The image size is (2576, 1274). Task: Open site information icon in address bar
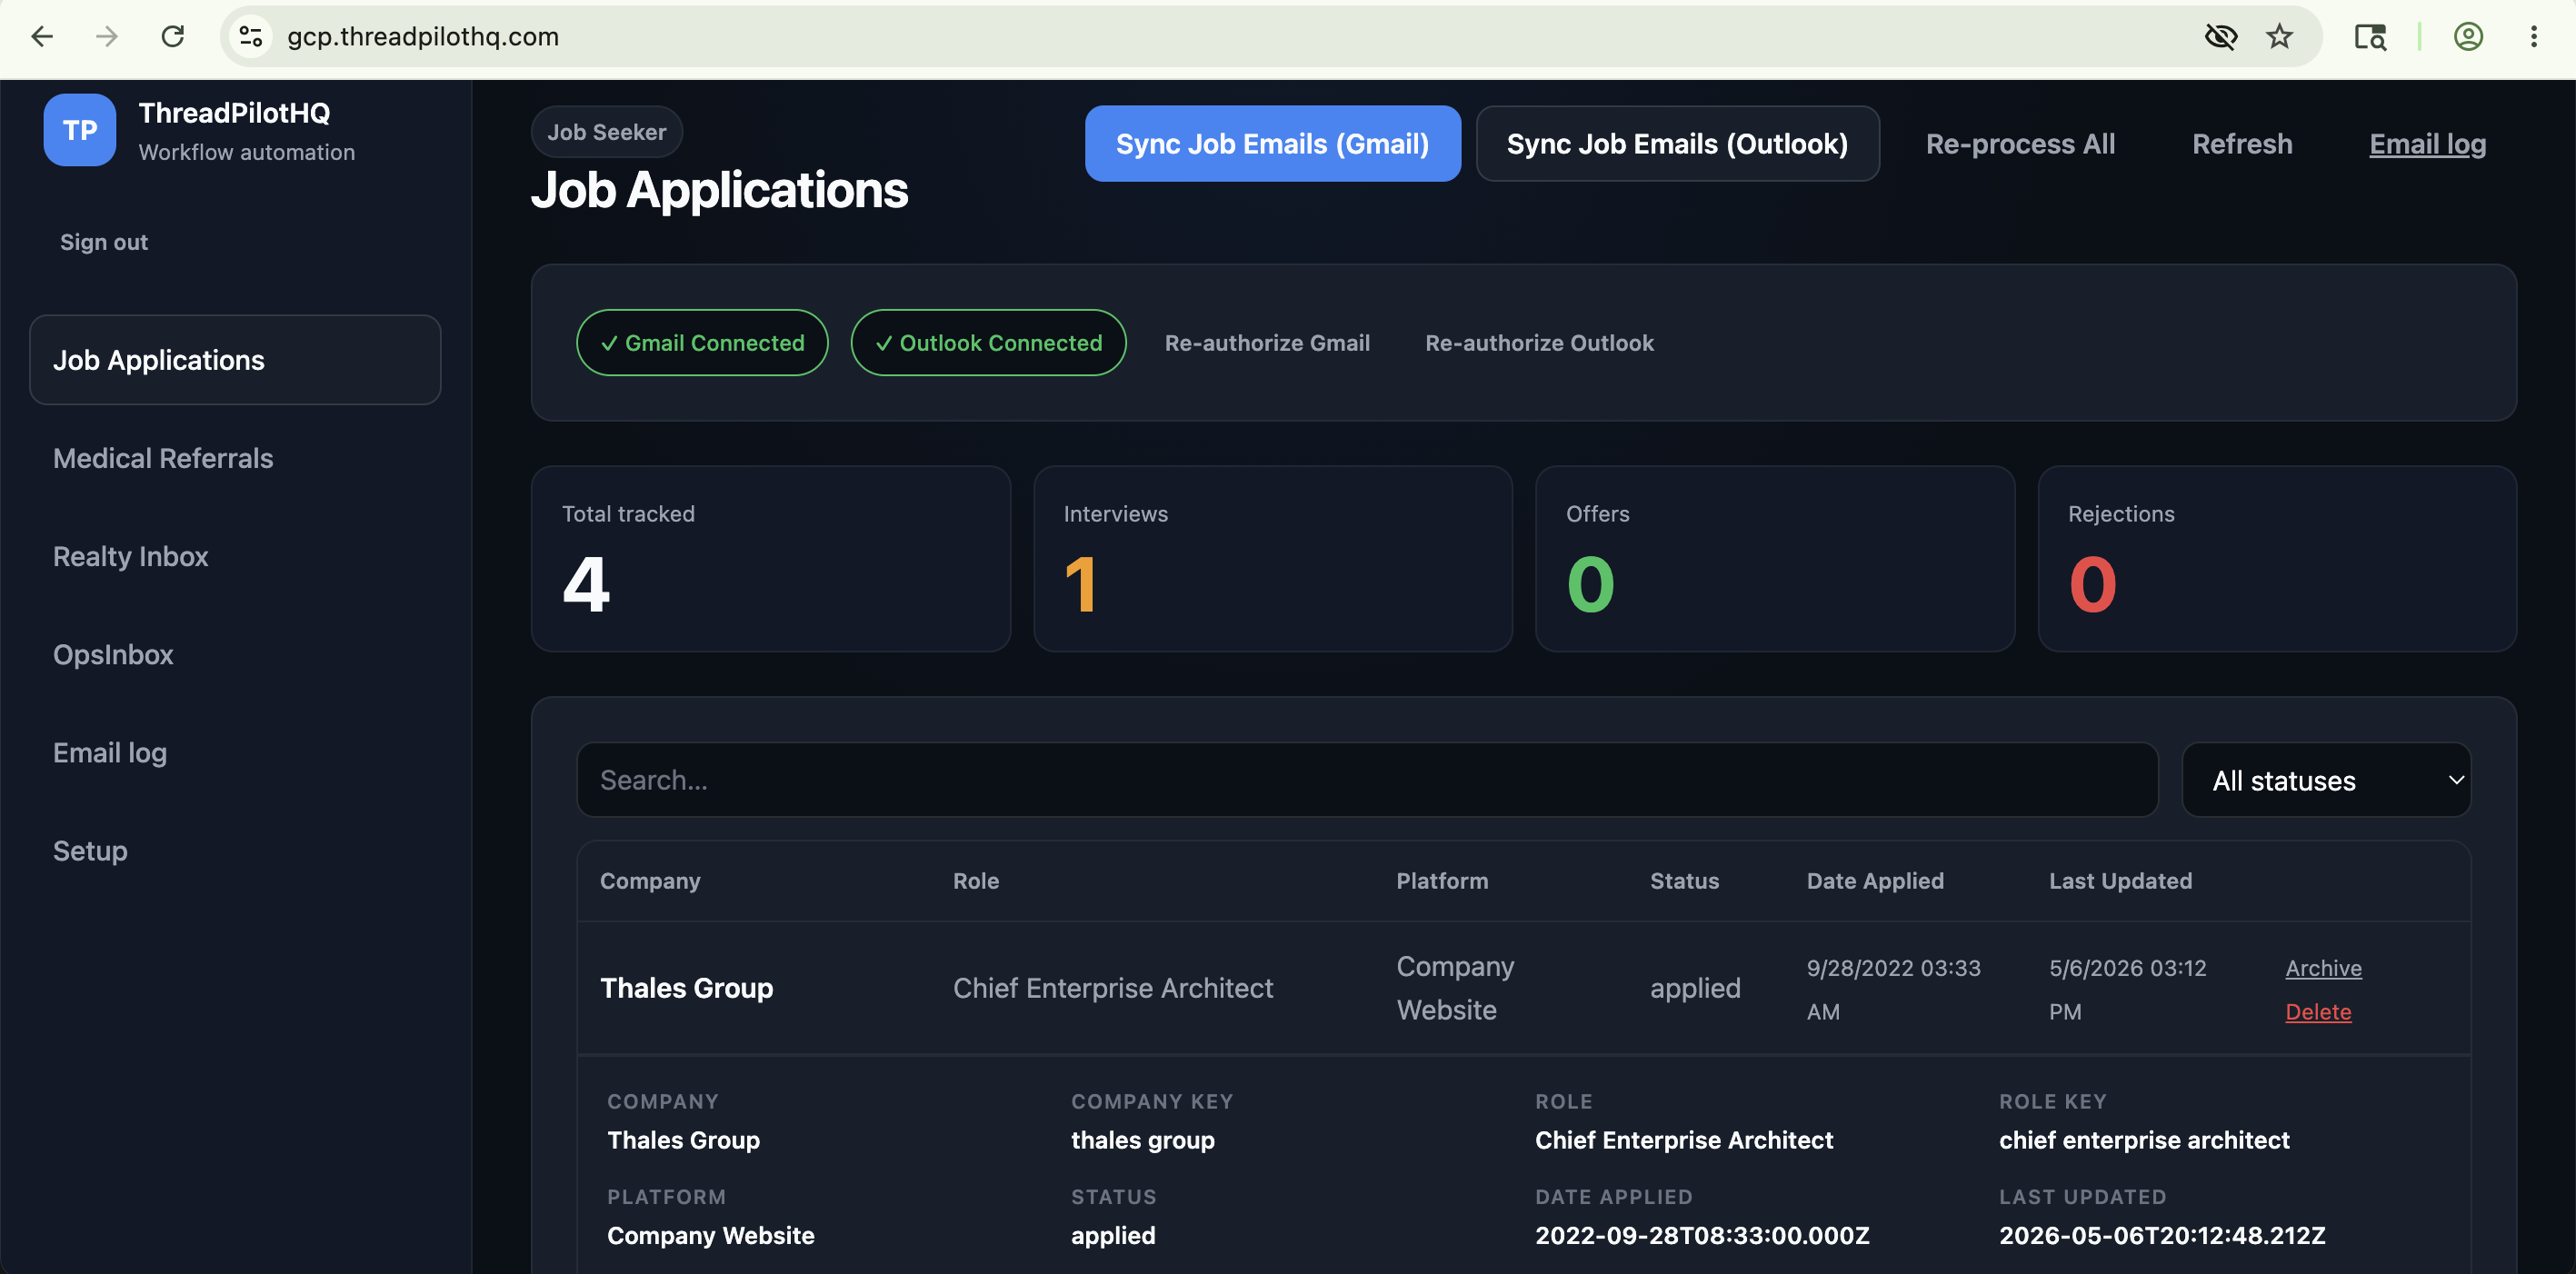[x=251, y=37]
